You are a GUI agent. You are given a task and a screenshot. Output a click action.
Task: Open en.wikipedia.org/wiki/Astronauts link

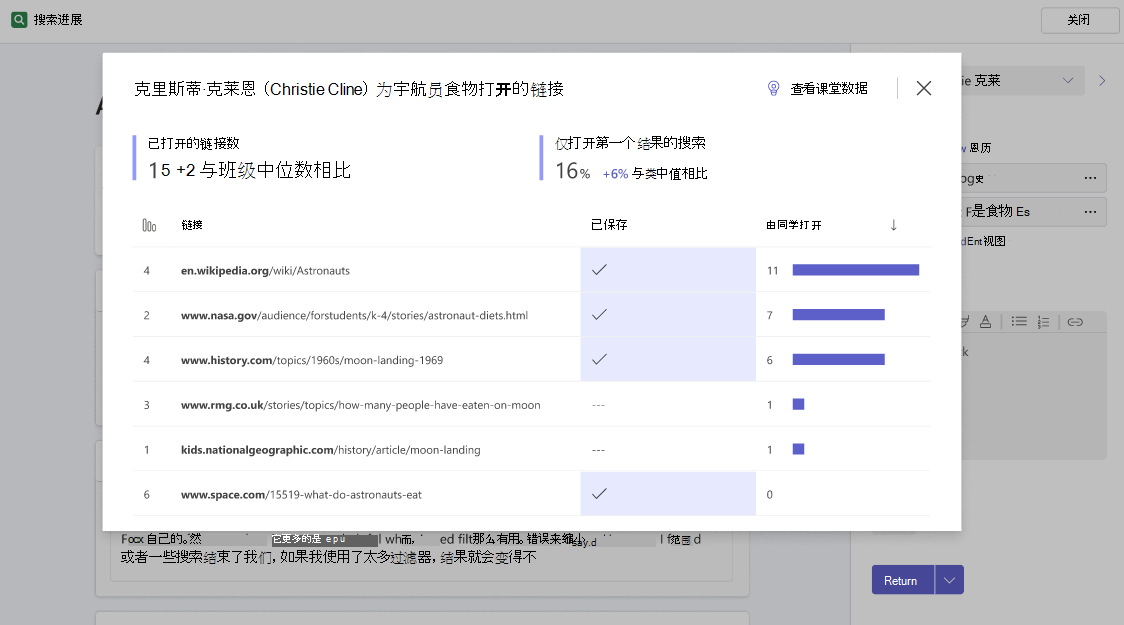[265, 270]
